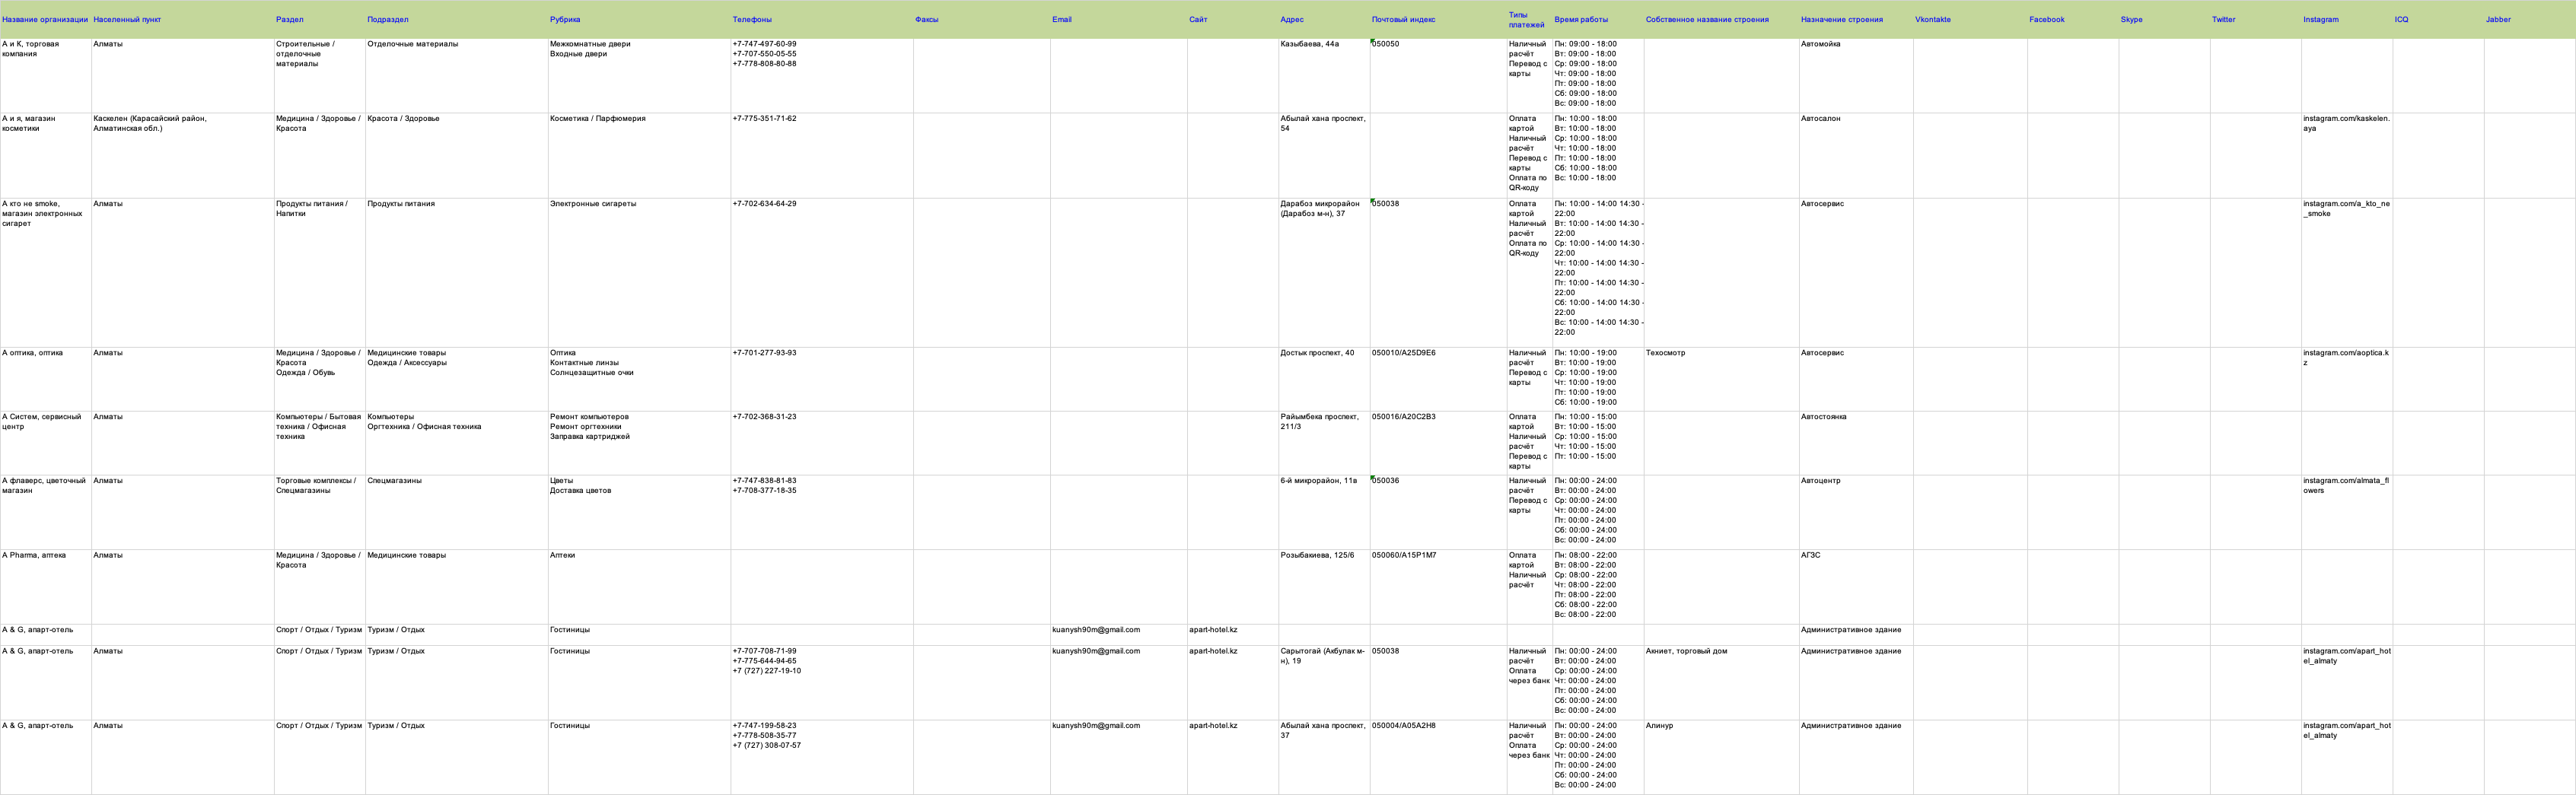Viewport: 2576px width, 795px height.
Task: Click the 'Телефоны' column header
Action: point(822,19)
